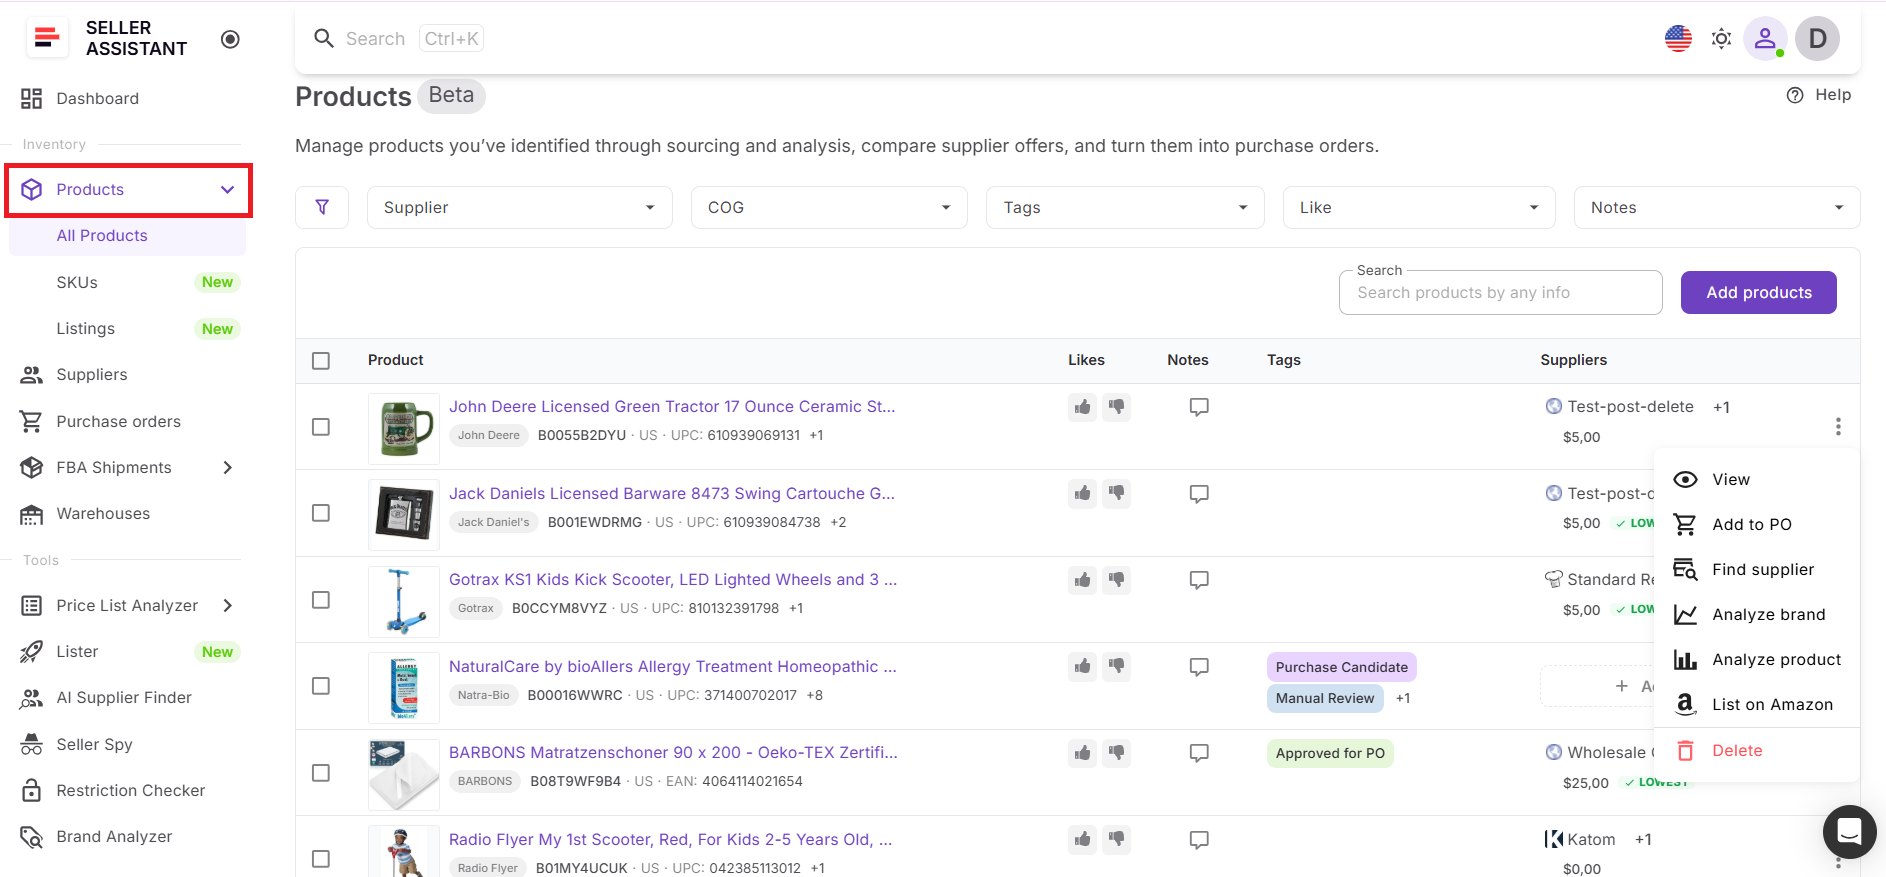Check the BARBONS product checkbox
Screen dimensions: 1886x877
pyautogui.click(x=321, y=773)
